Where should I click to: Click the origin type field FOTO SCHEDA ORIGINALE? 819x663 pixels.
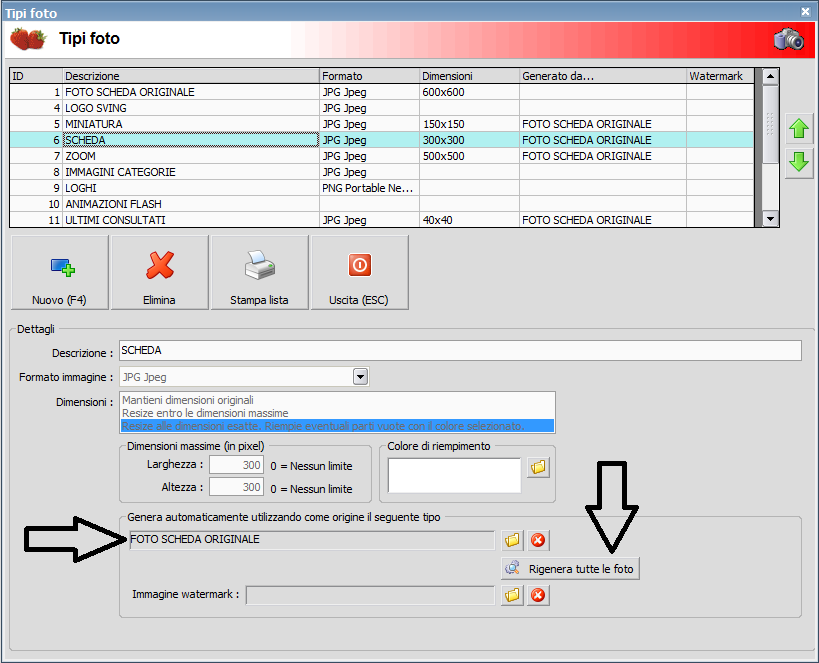[x=311, y=540]
